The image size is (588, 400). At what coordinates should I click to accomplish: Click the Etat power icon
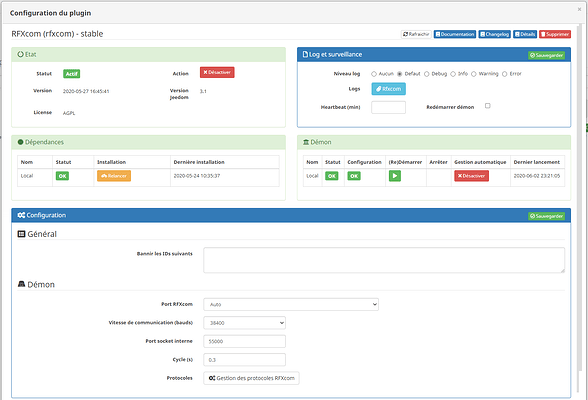point(21,54)
